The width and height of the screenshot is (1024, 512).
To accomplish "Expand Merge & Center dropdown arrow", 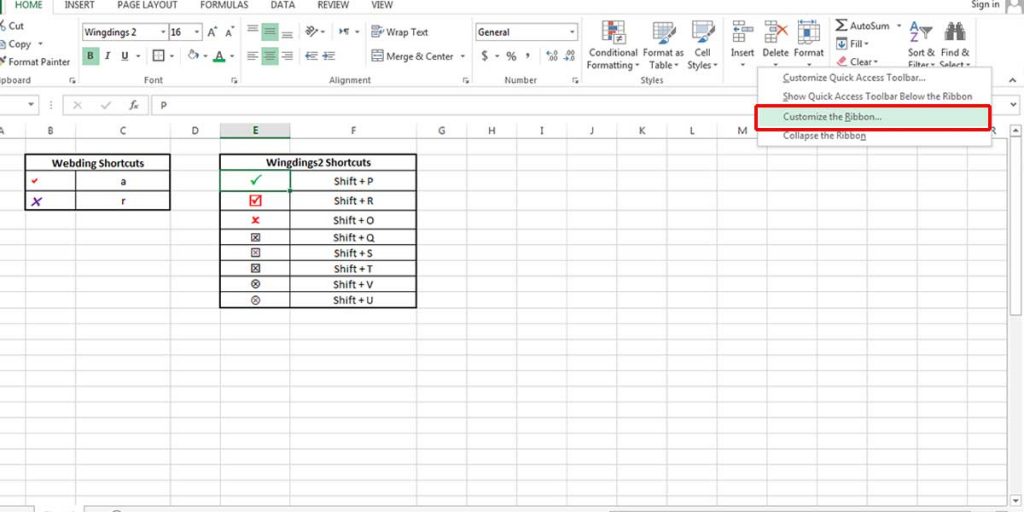I will [463, 56].
